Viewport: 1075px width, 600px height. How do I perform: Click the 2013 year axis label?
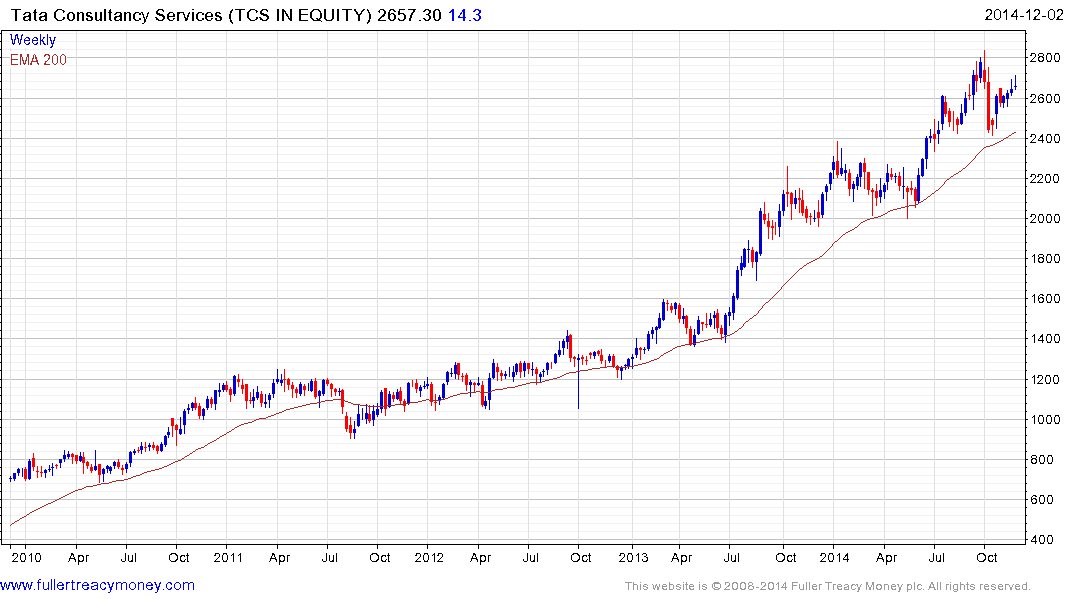633,557
